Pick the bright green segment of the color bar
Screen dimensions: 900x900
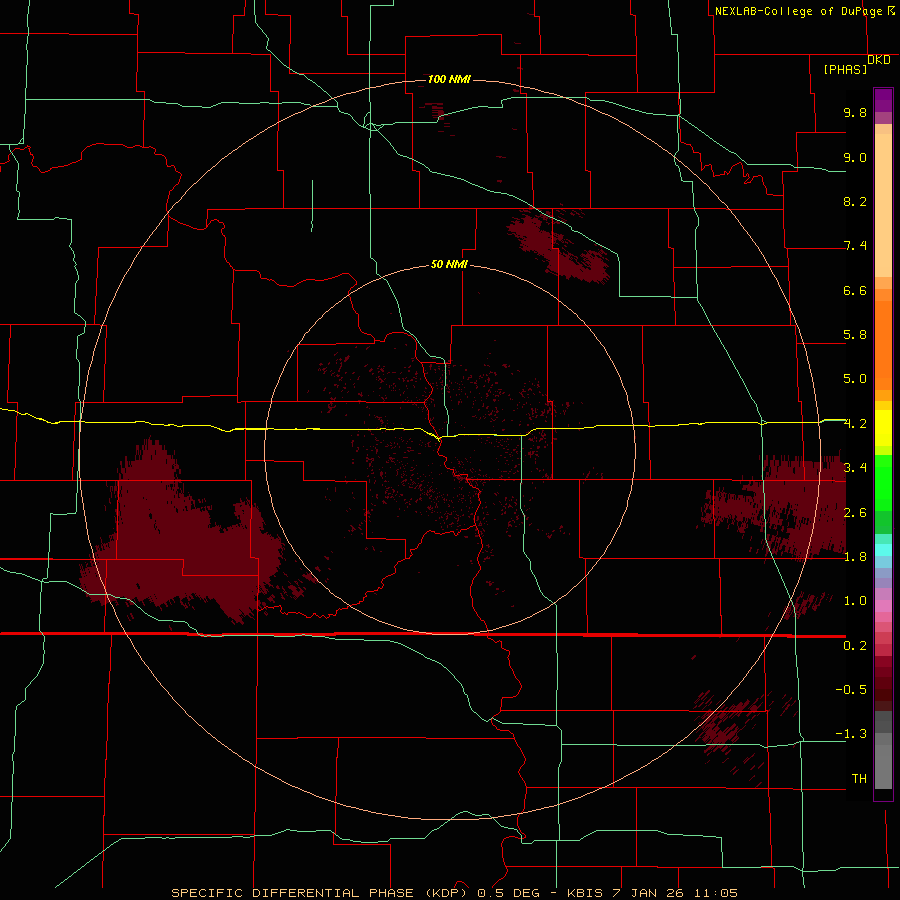[883, 482]
